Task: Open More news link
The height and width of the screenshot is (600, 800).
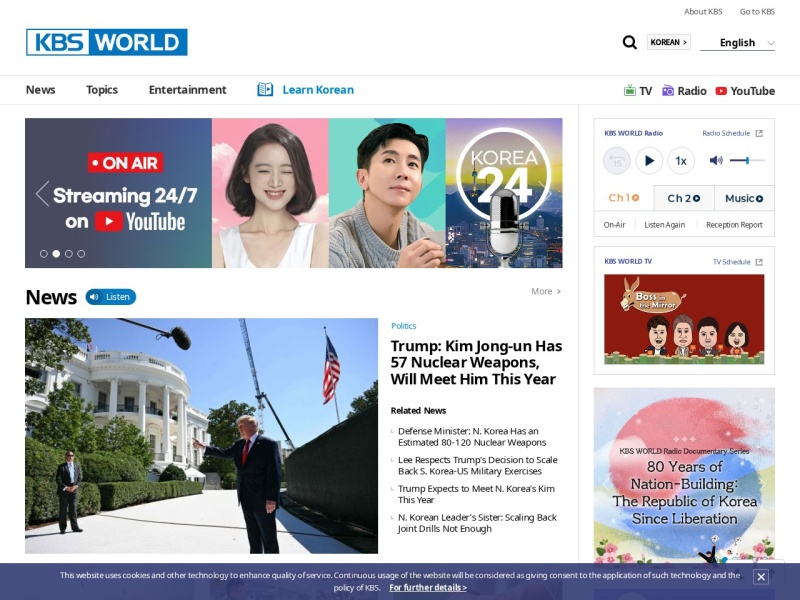Action: pyautogui.click(x=546, y=291)
